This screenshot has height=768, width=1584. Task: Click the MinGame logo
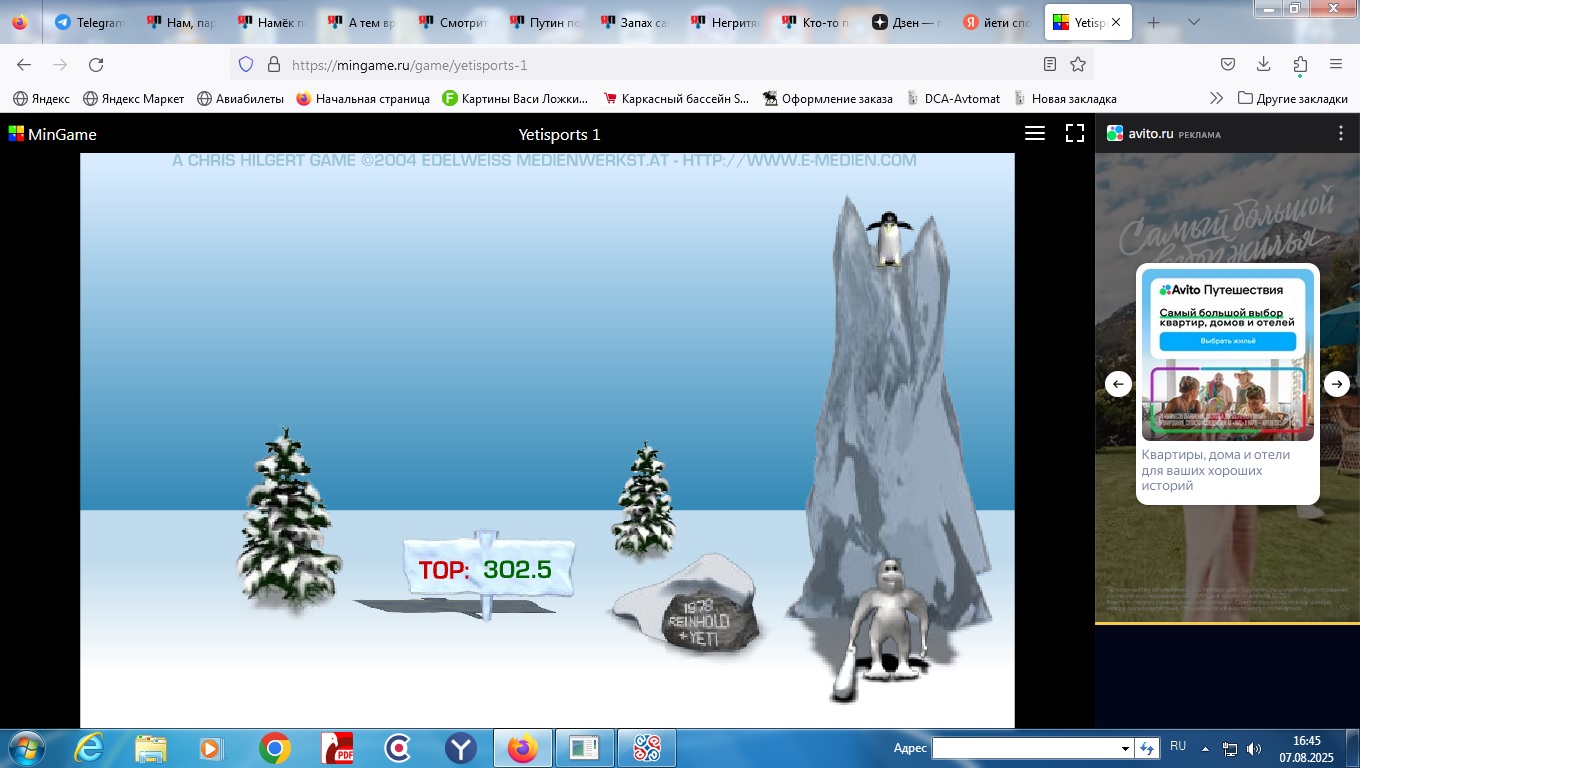pyautogui.click(x=53, y=134)
